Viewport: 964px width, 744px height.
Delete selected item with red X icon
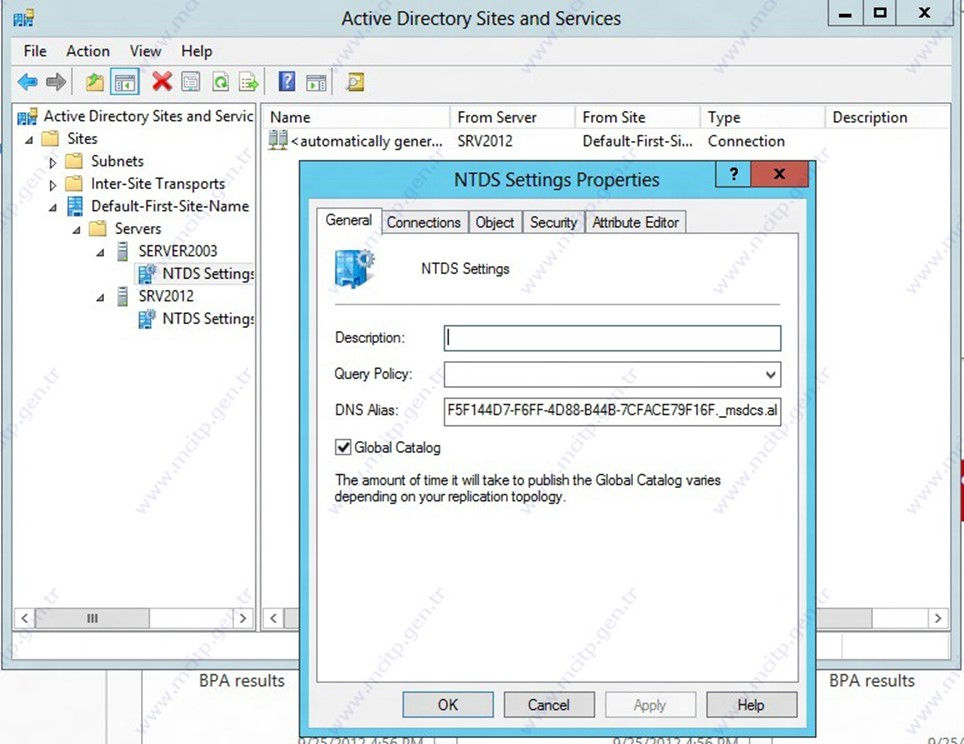pyautogui.click(x=162, y=81)
